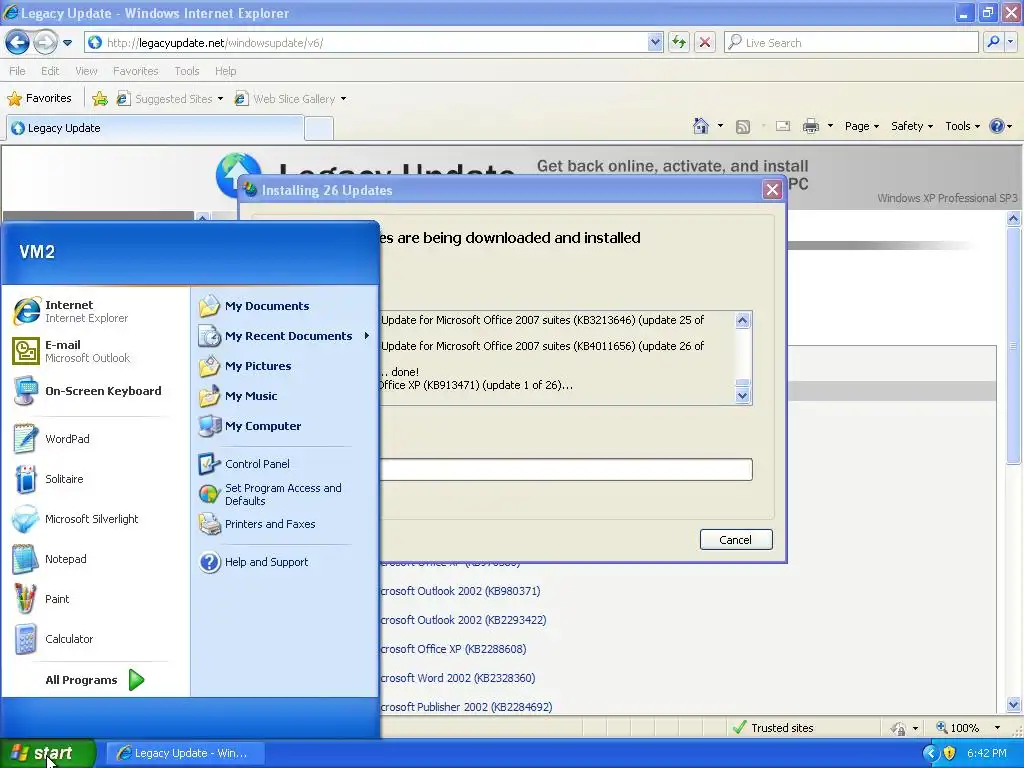Click the browser Forward button
The height and width of the screenshot is (768, 1024).
pos(44,43)
